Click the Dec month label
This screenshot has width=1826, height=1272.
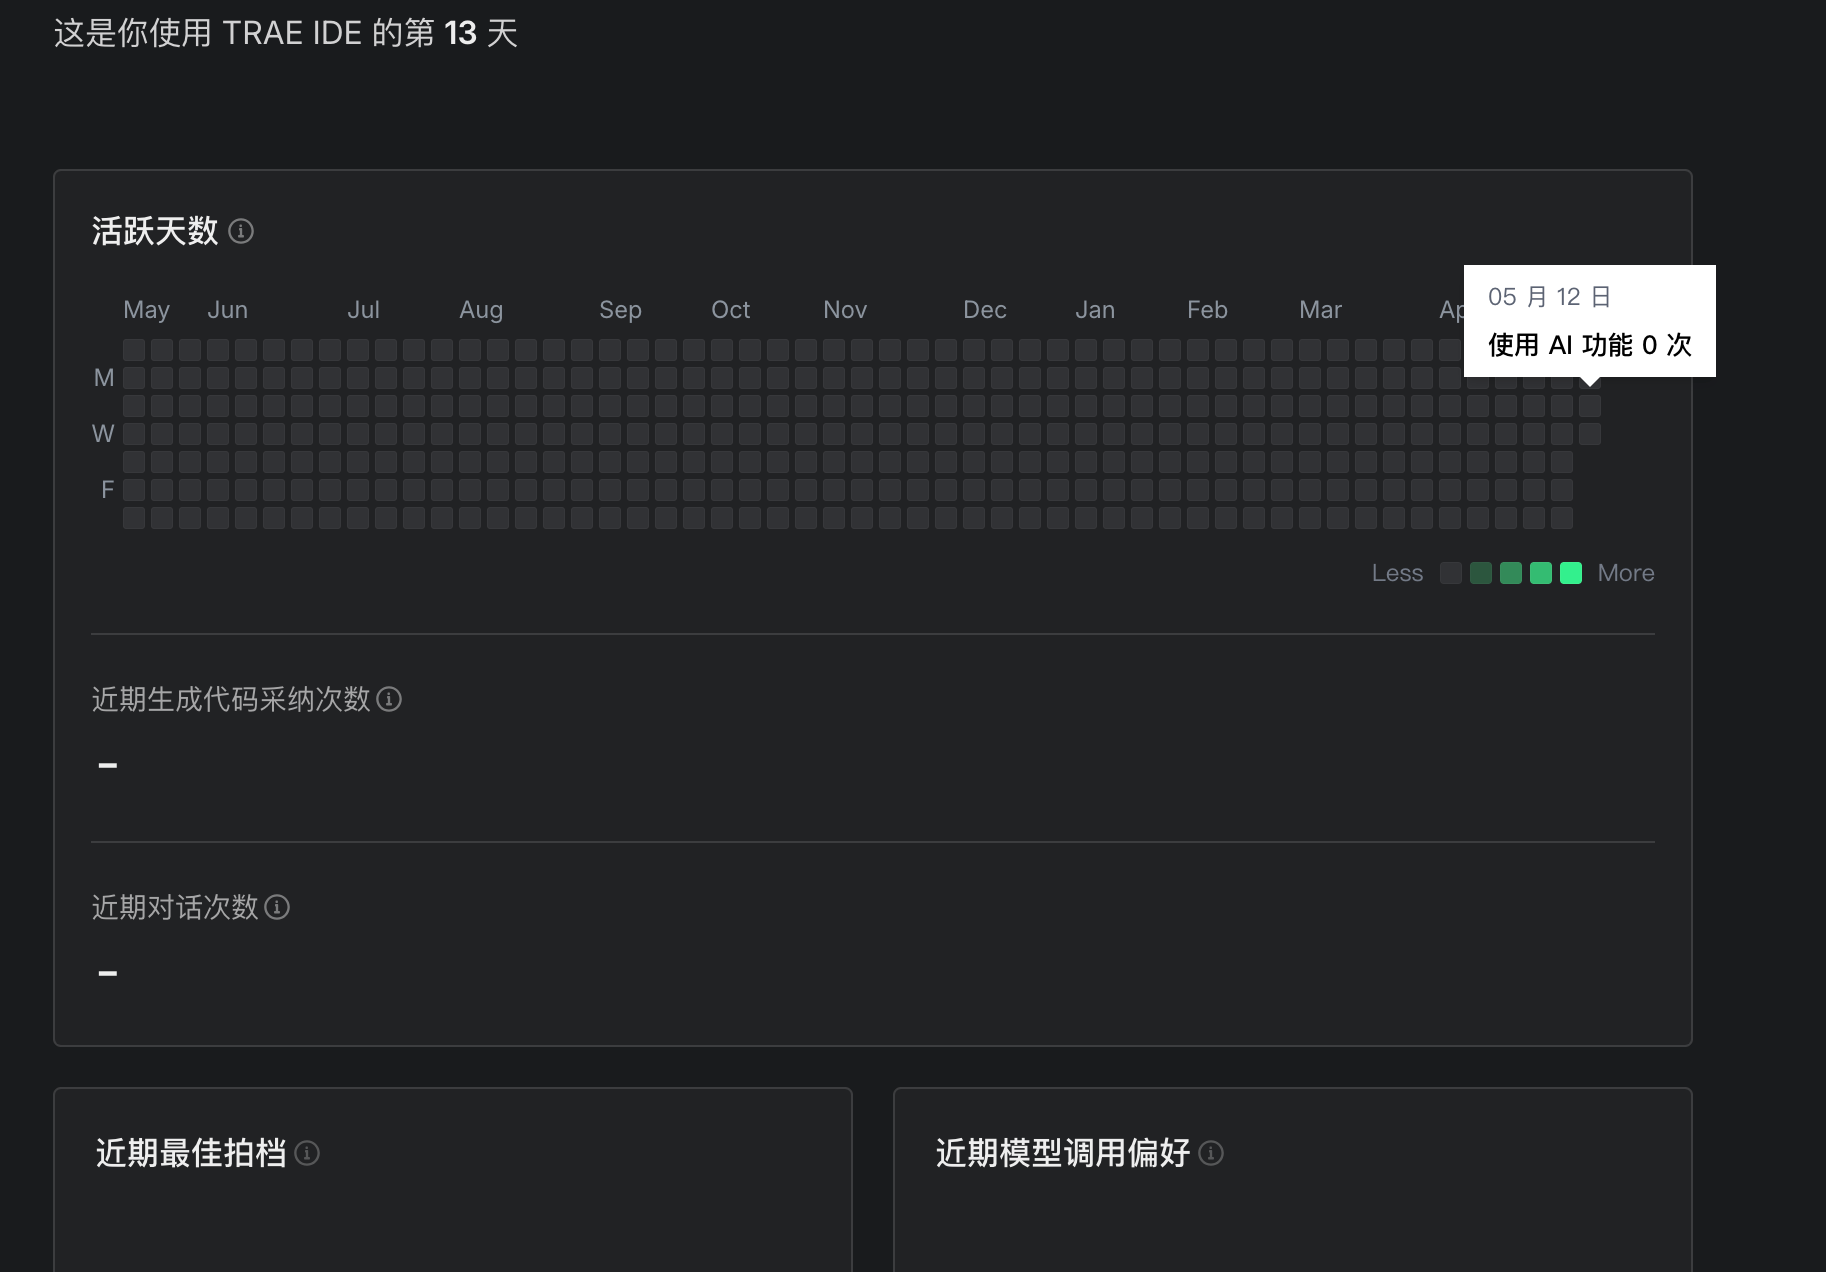(985, 310)
